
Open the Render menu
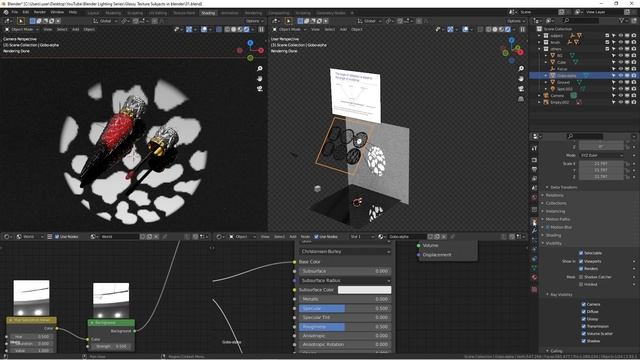click(40, 12)
